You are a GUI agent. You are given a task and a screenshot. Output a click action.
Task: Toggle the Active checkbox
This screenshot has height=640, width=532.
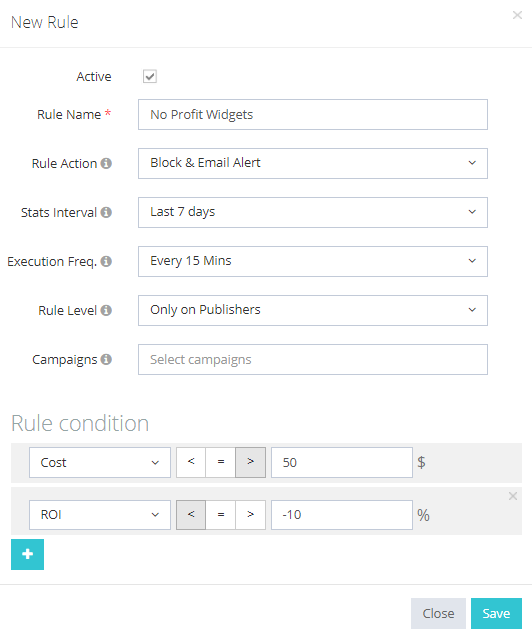click(x=150, y=76)
